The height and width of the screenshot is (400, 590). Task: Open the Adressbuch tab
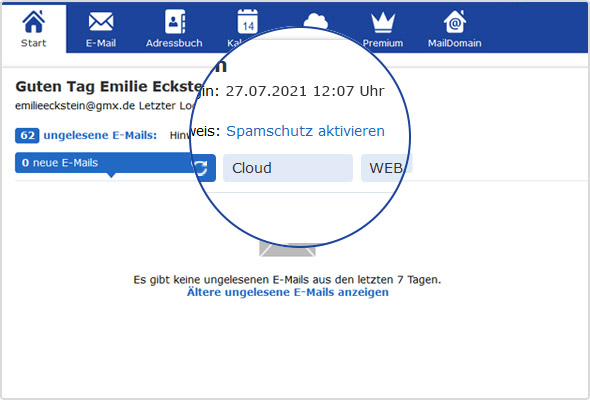pos(174,29)
